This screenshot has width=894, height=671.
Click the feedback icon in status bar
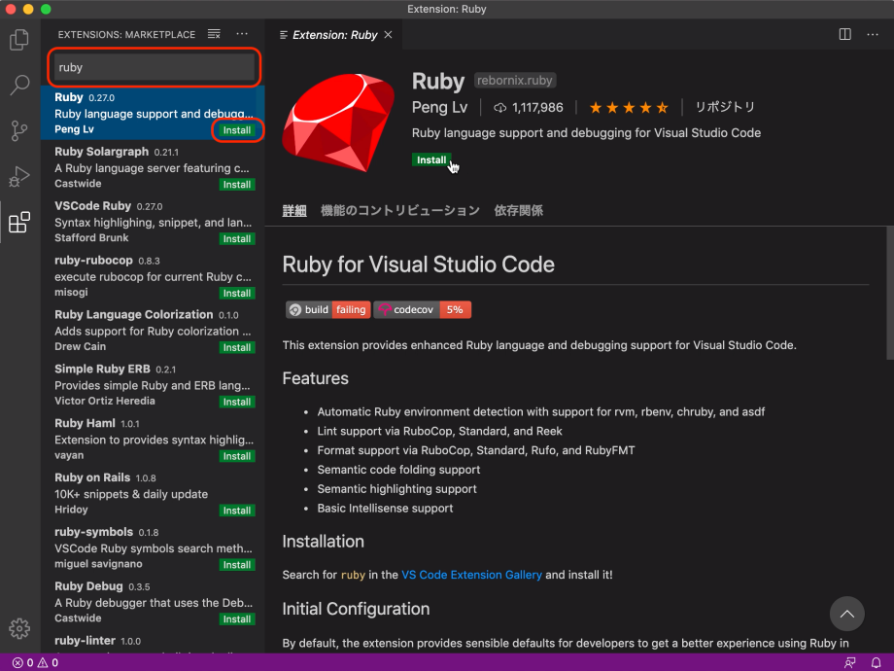pos(850,662)
